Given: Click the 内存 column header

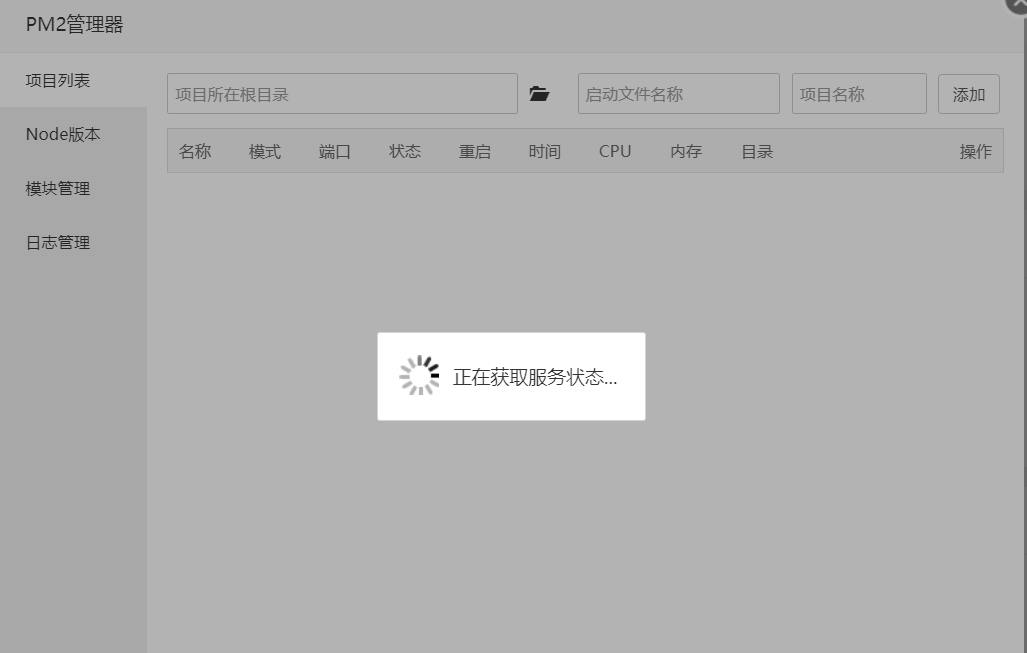Looking at the screenshot, I should [x=686, y=151].
